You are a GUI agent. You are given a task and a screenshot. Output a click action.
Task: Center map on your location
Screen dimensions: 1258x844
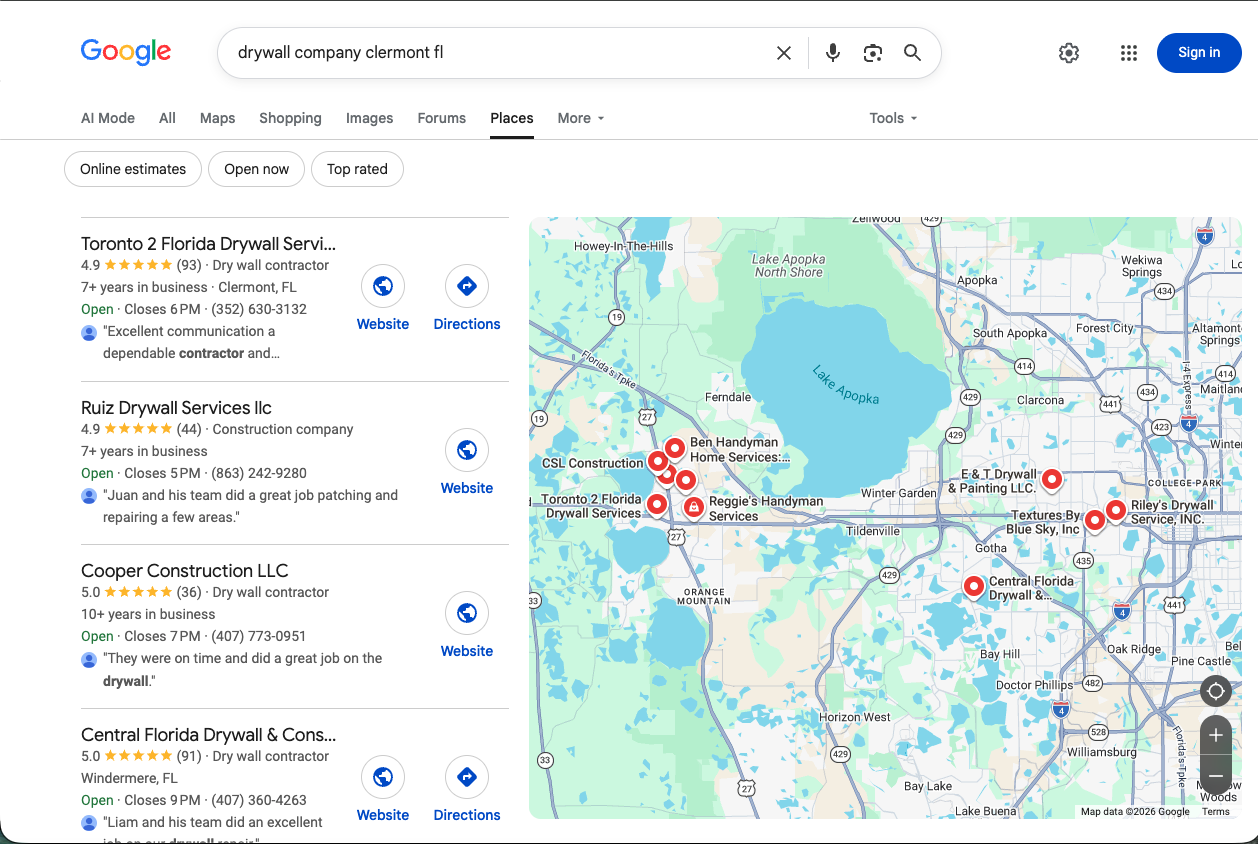[x=1216, y=691]
